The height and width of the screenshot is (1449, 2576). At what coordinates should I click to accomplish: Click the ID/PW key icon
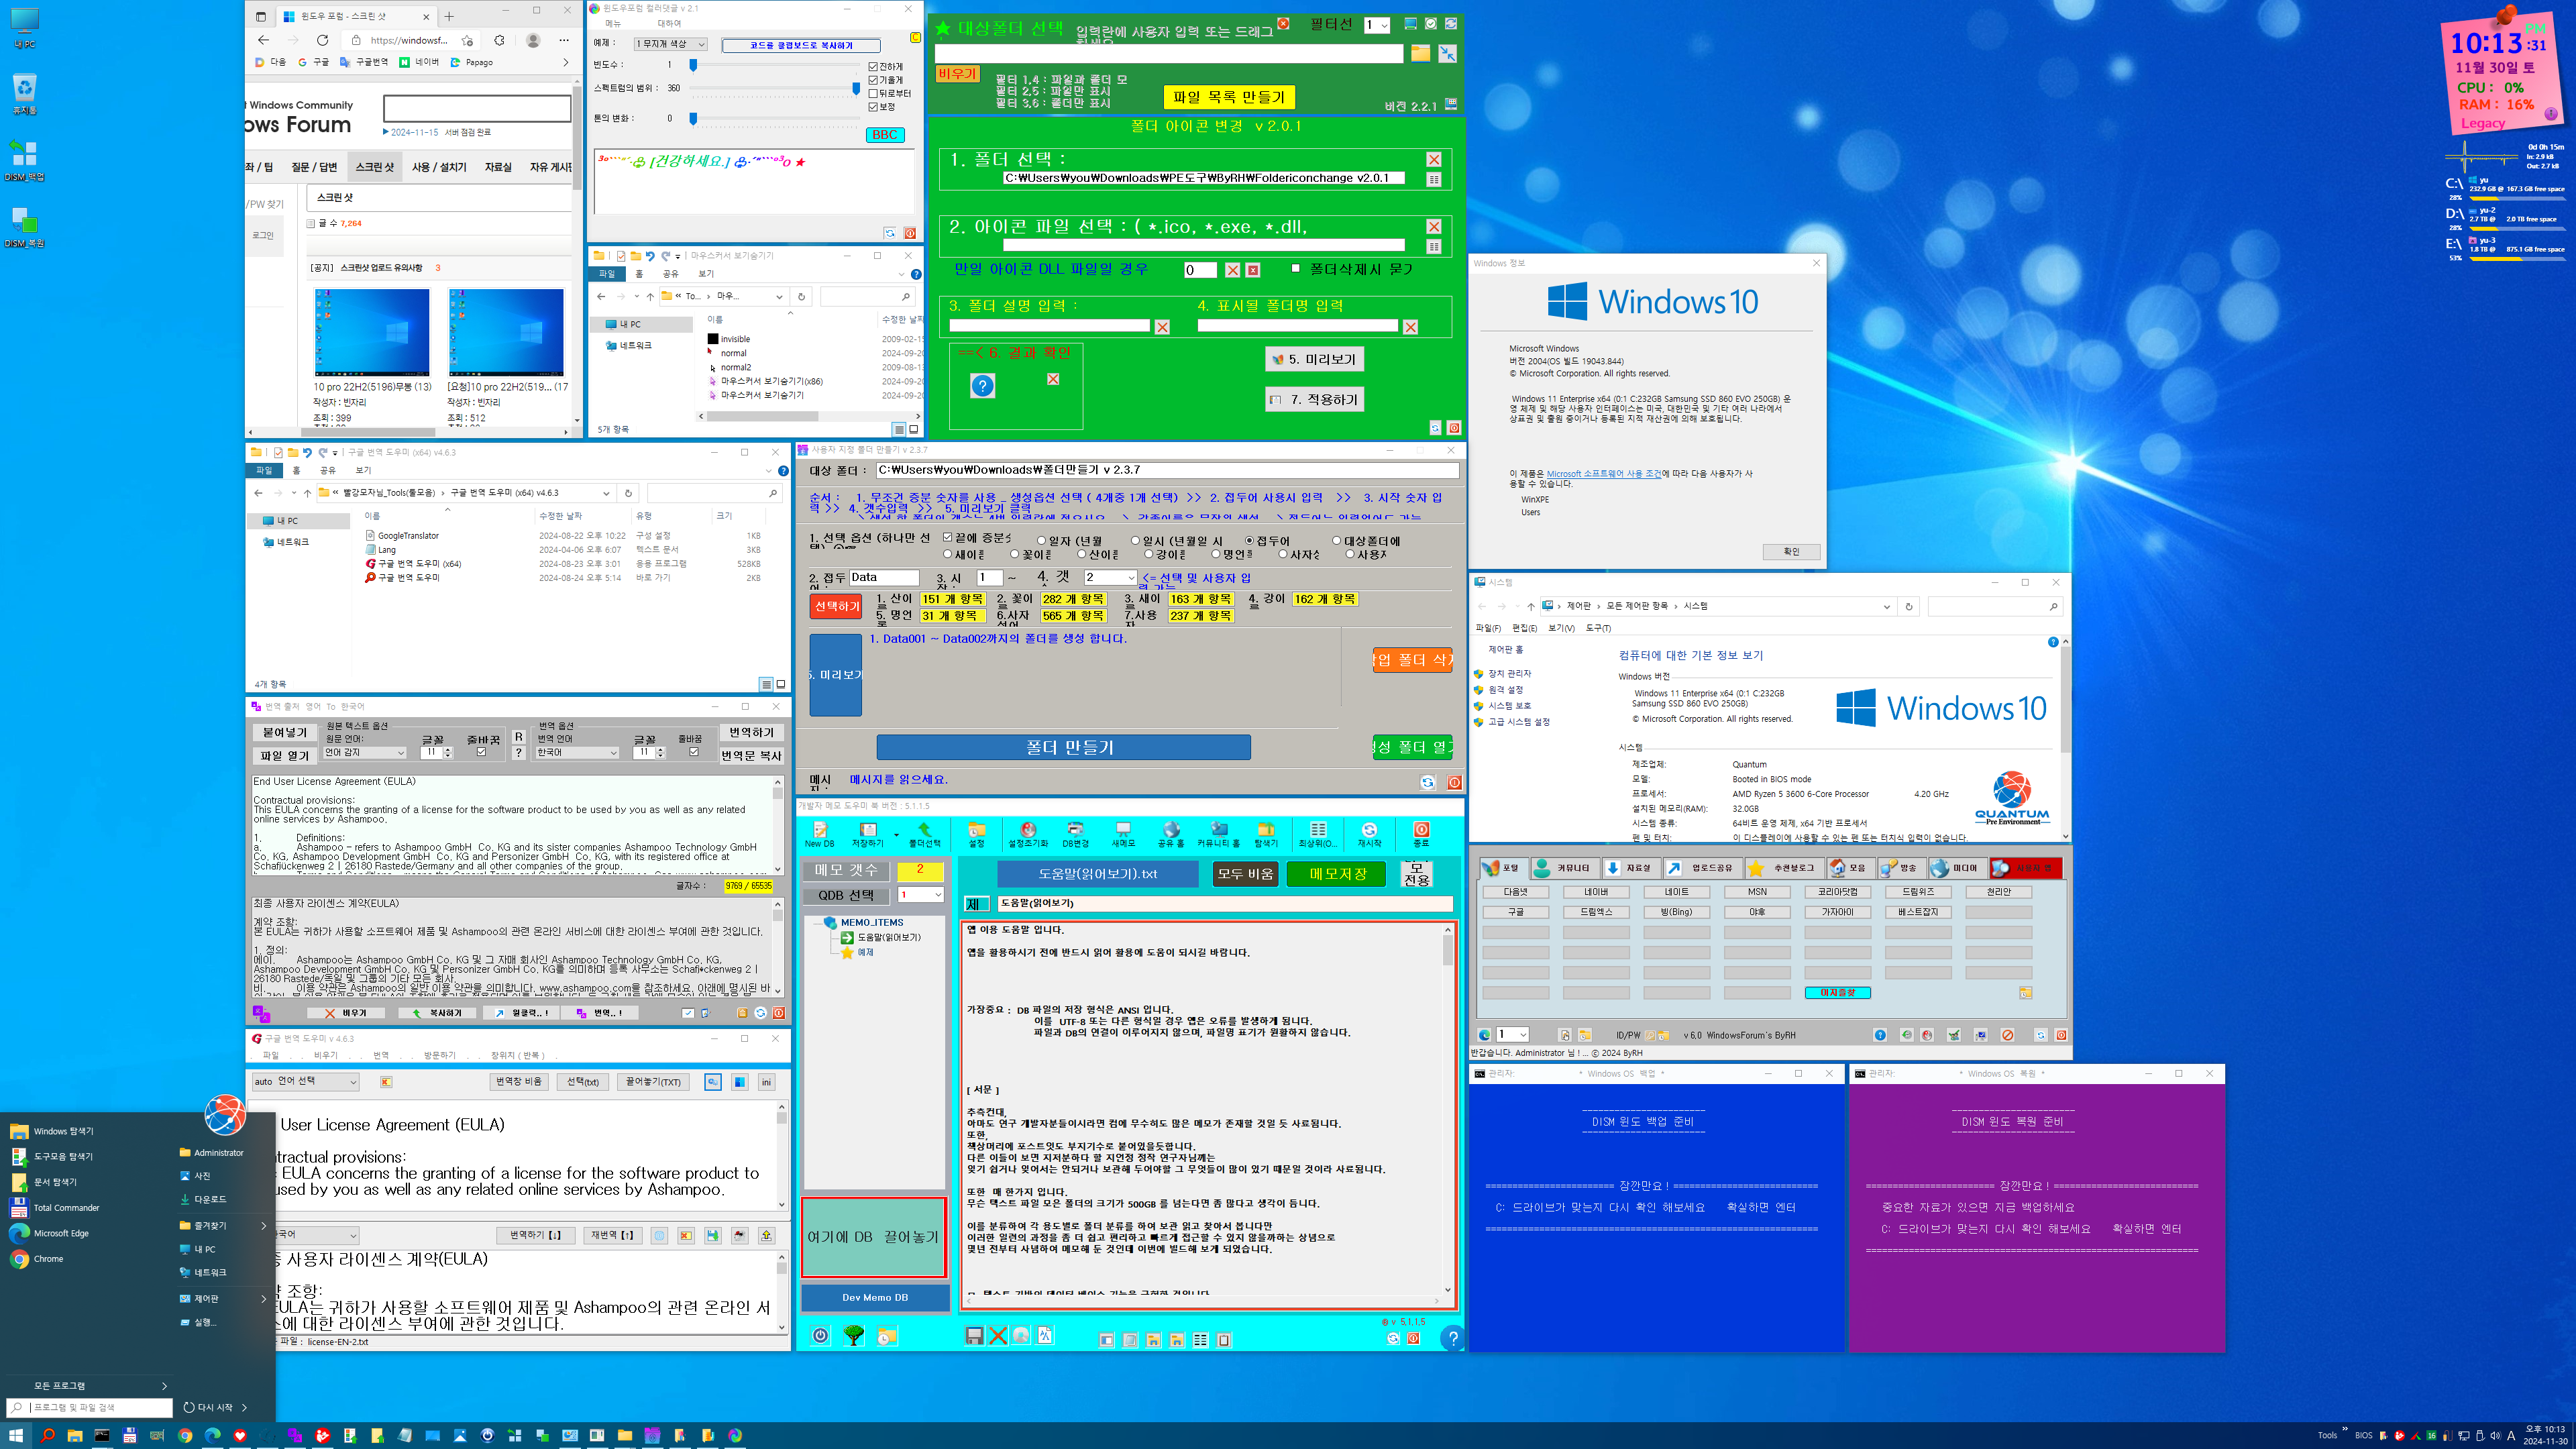pyautogui.click(x=1651, y=1035)
